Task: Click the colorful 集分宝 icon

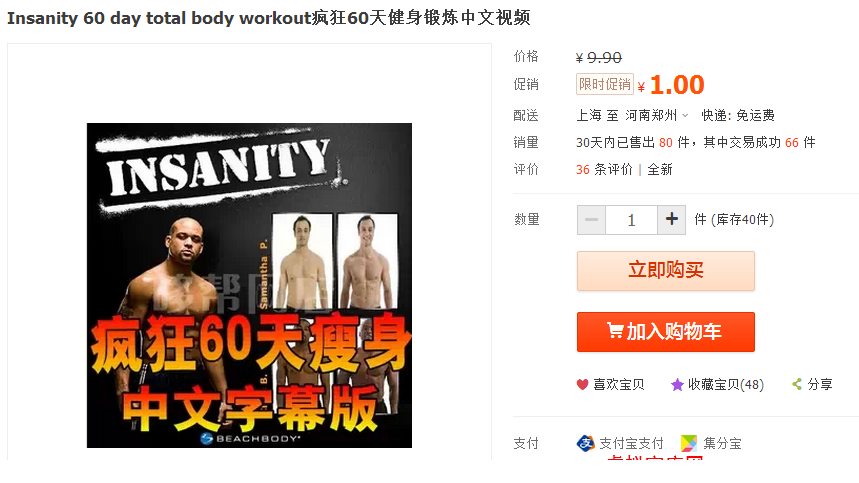Action: pos(689,443)
